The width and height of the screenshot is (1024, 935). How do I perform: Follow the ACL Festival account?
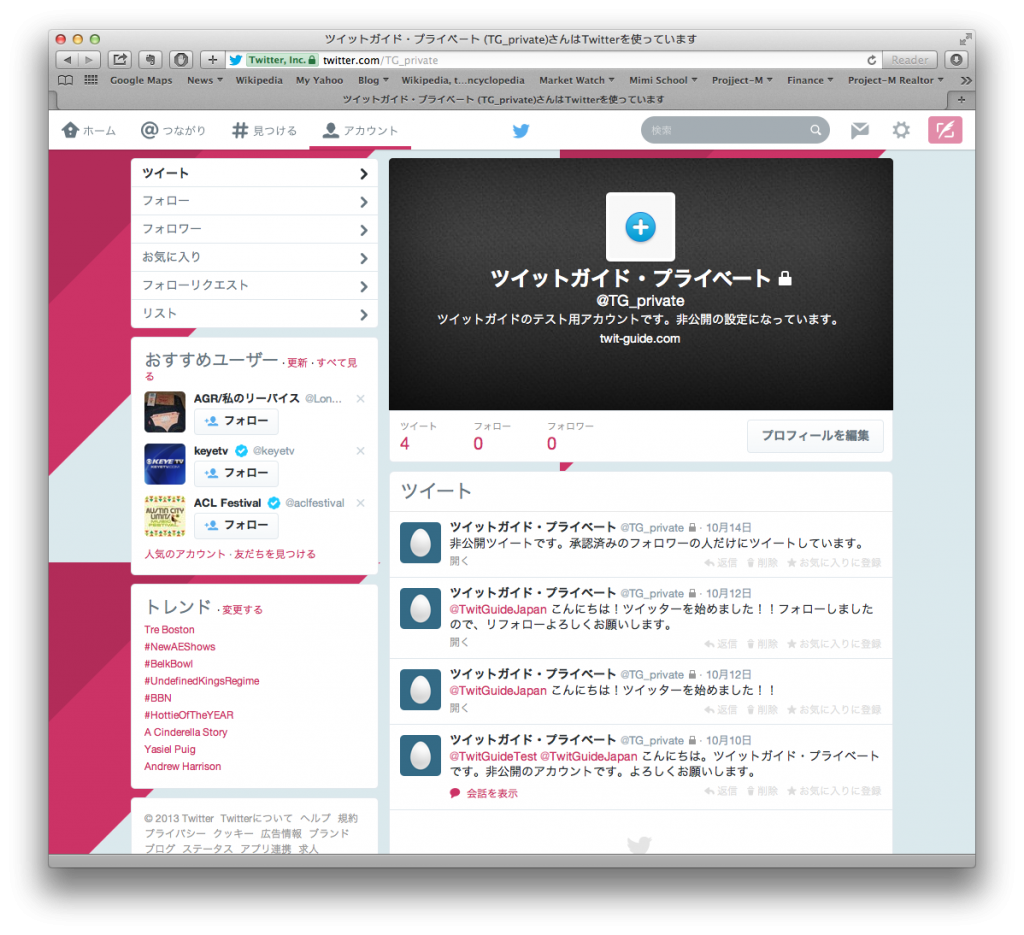[x=236, y=525]
